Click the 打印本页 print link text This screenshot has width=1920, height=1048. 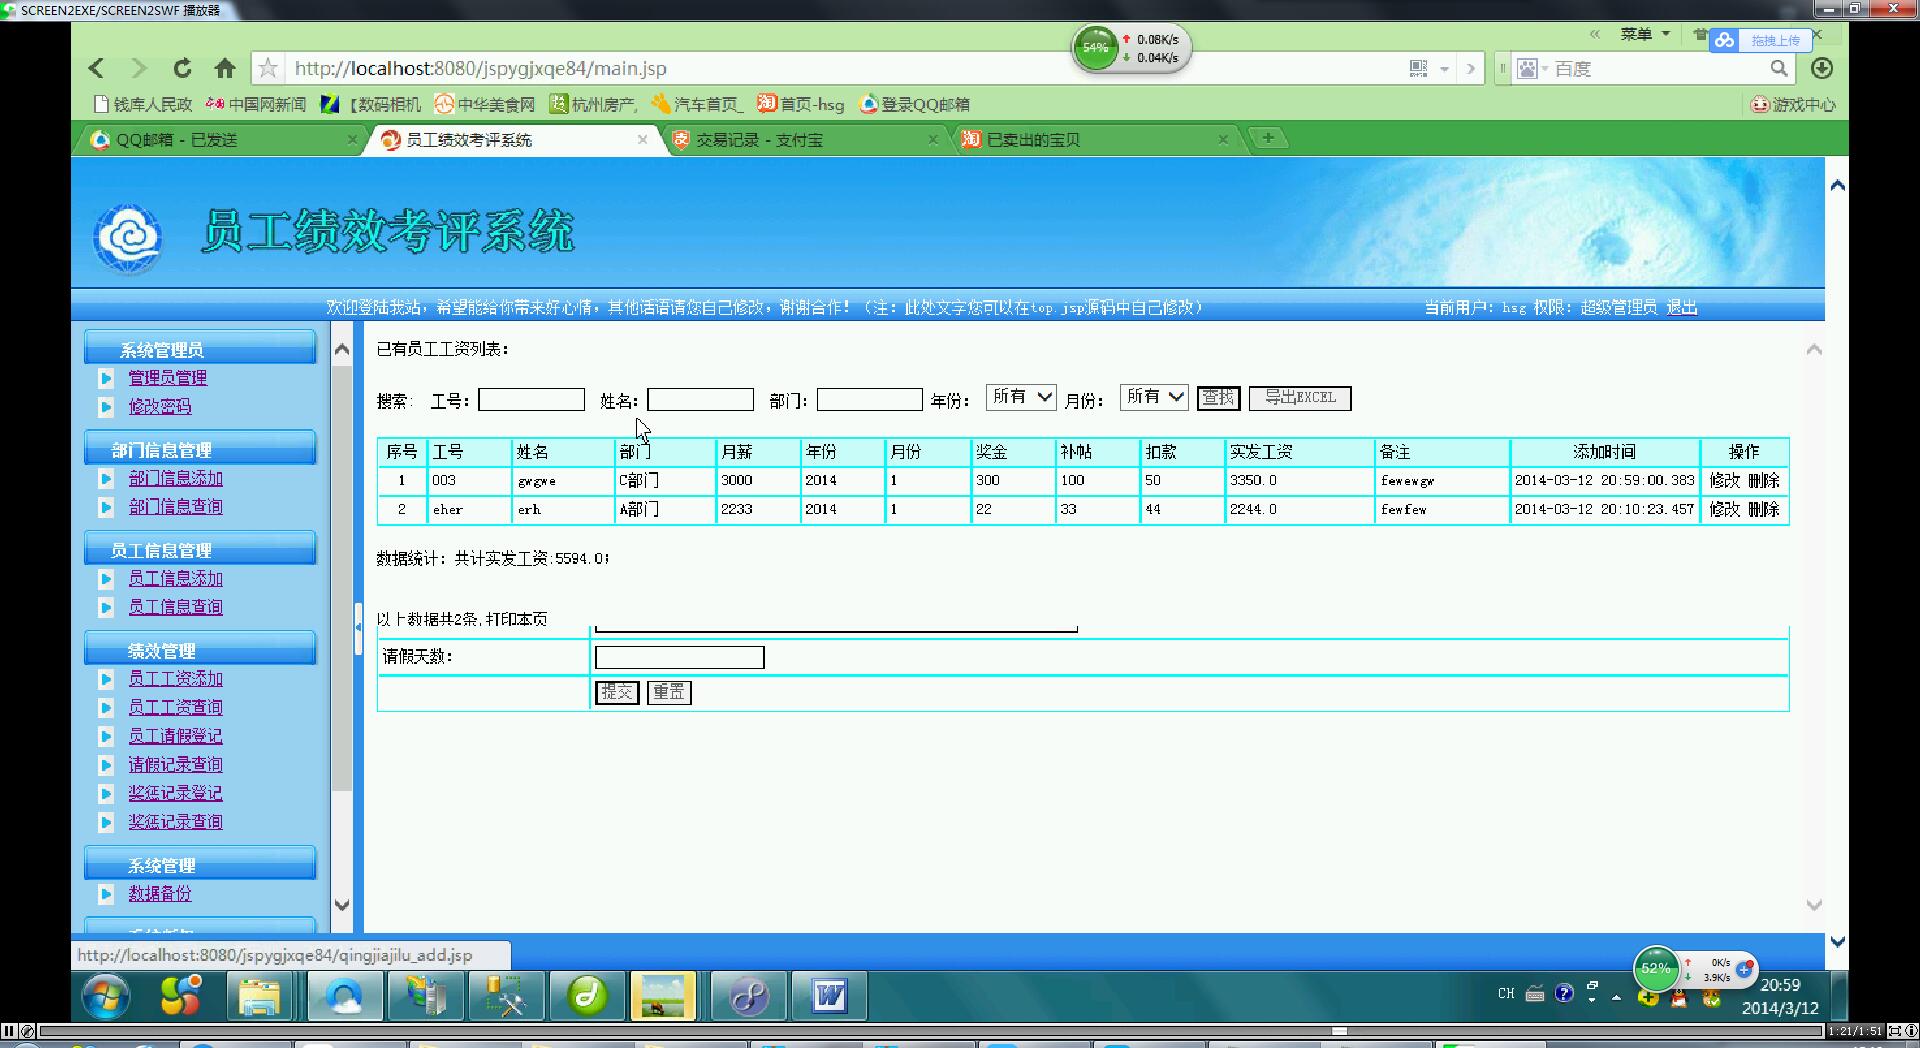pyautogui.click(x=516, y=619)
